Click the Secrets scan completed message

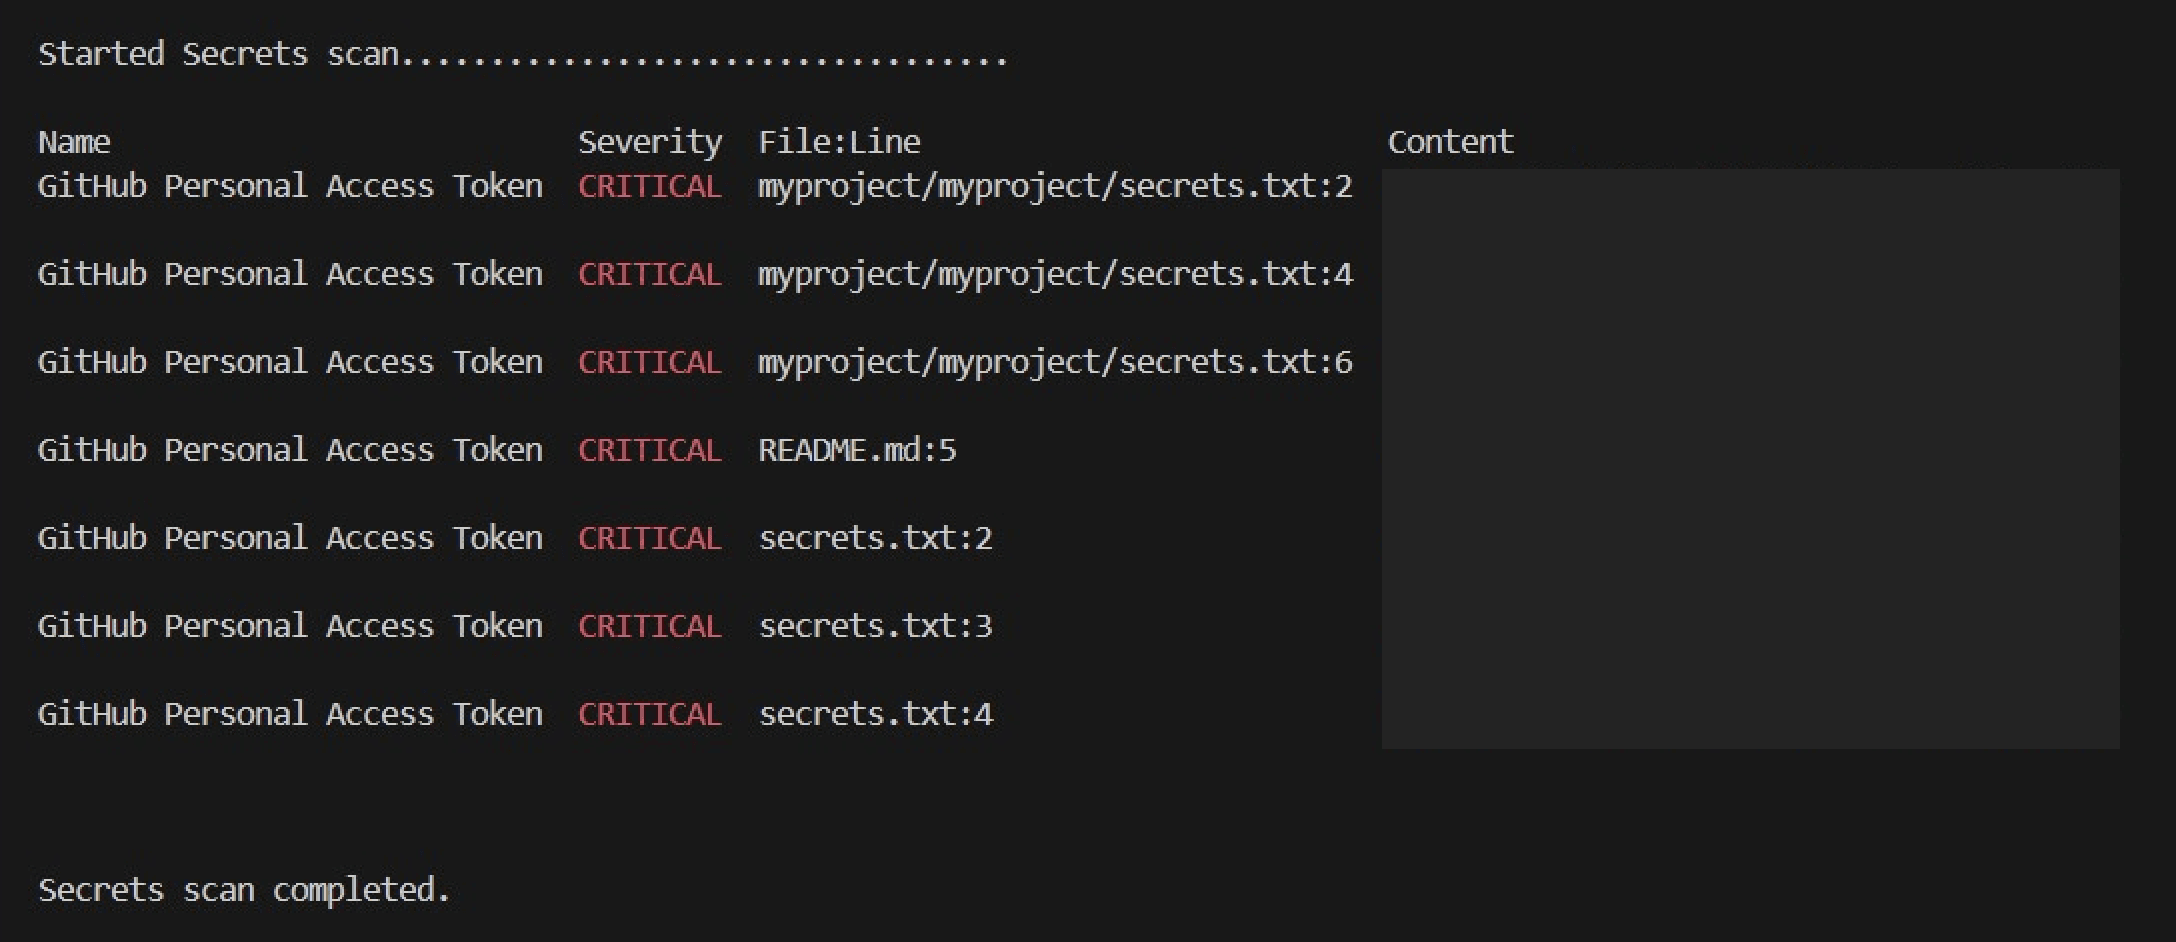(x=244, y=890)
